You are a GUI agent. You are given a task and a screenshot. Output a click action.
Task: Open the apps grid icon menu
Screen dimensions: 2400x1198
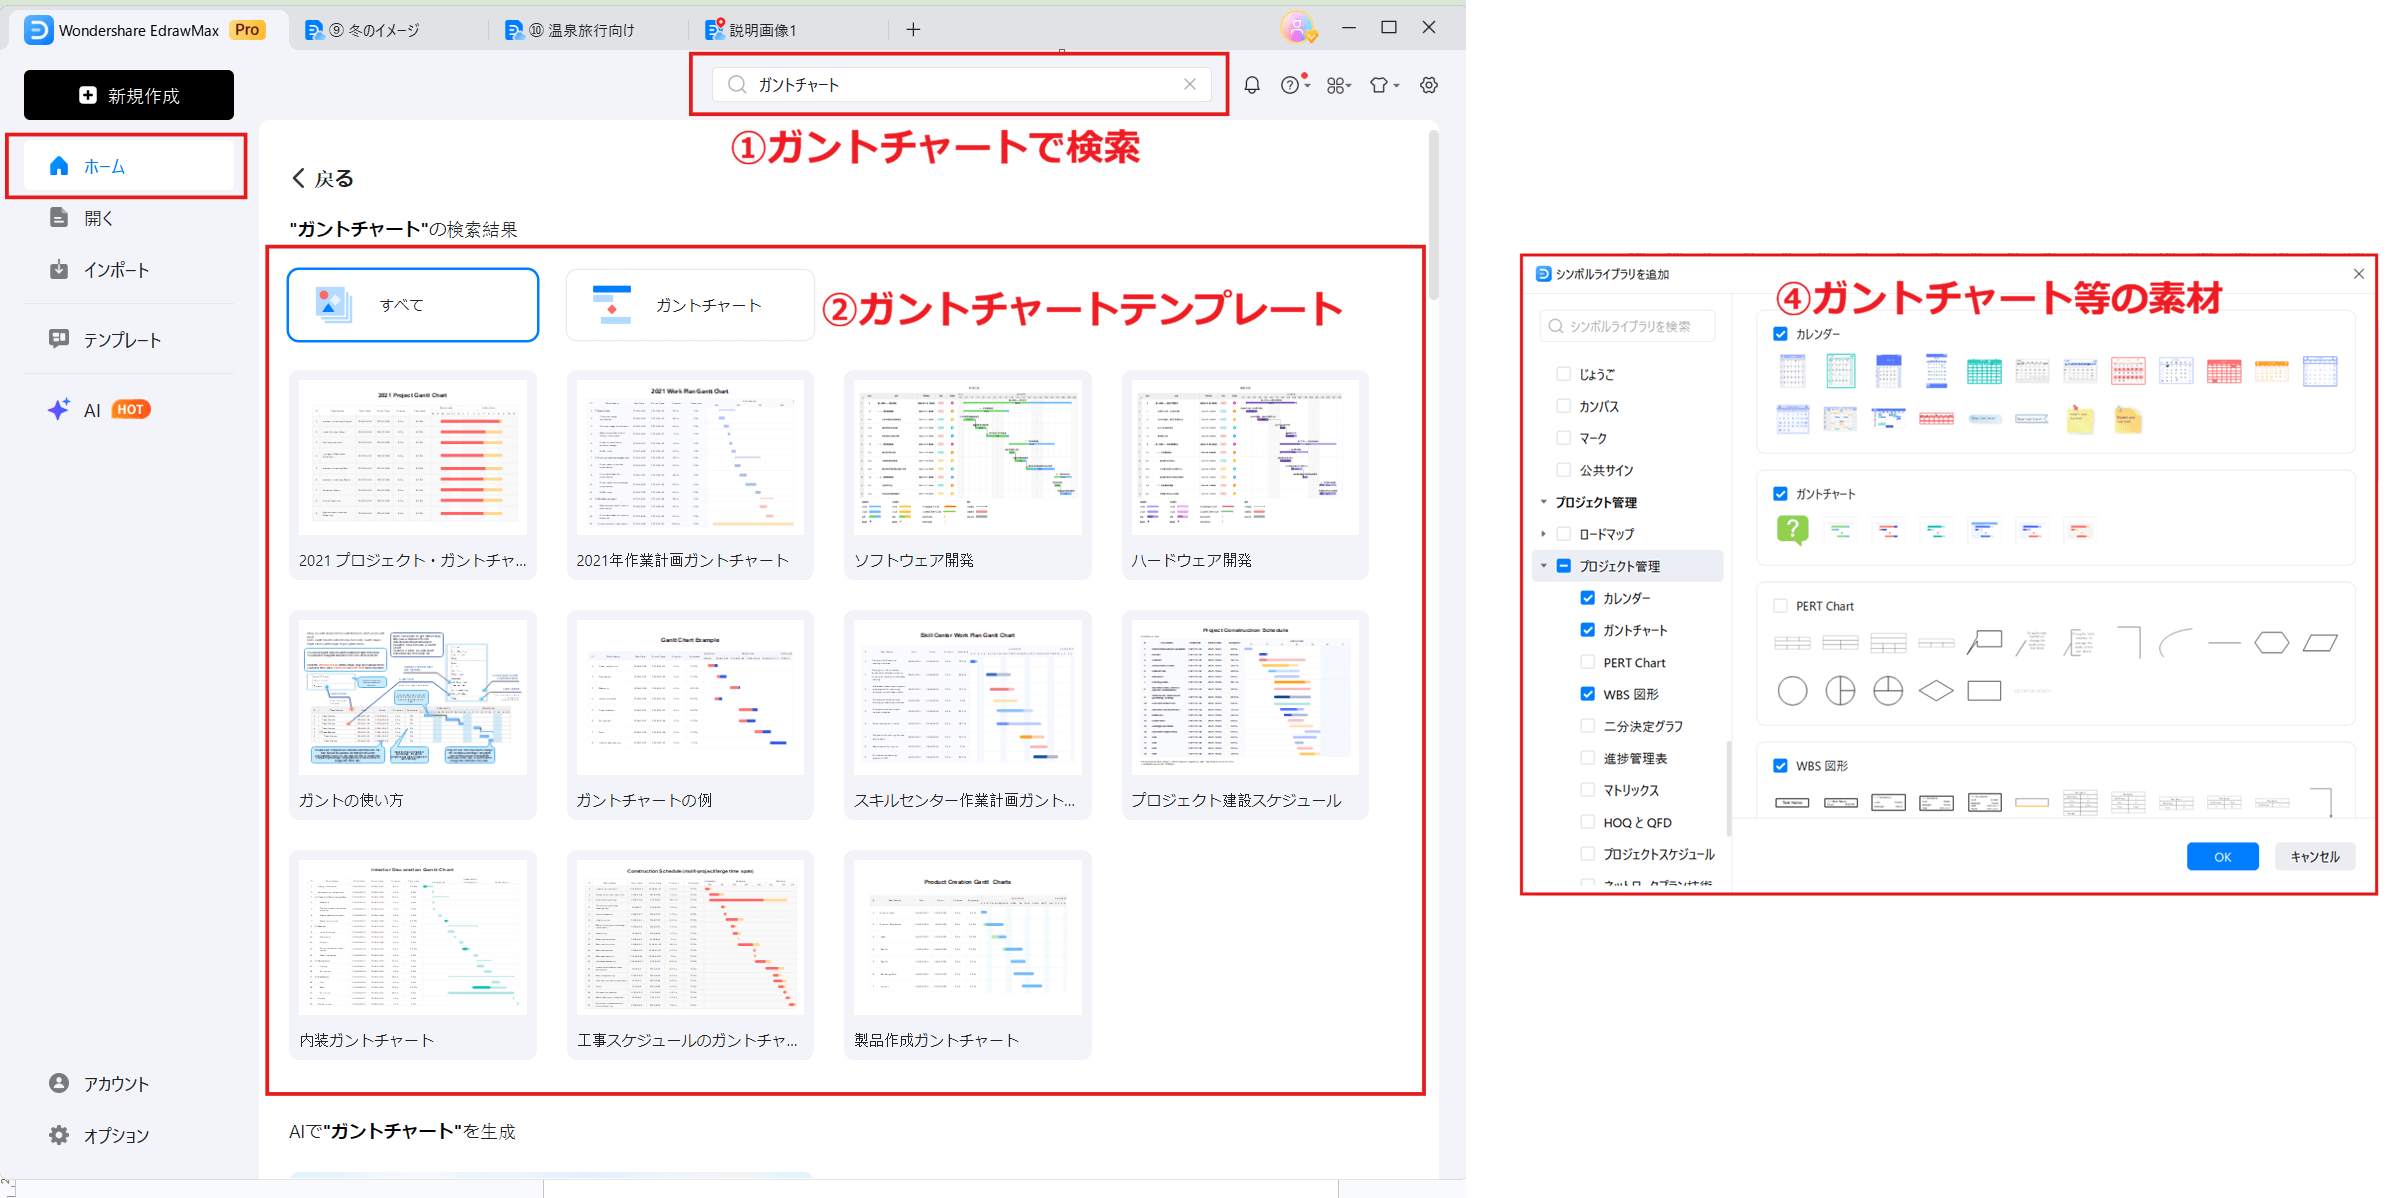(x=1337, y=85)
